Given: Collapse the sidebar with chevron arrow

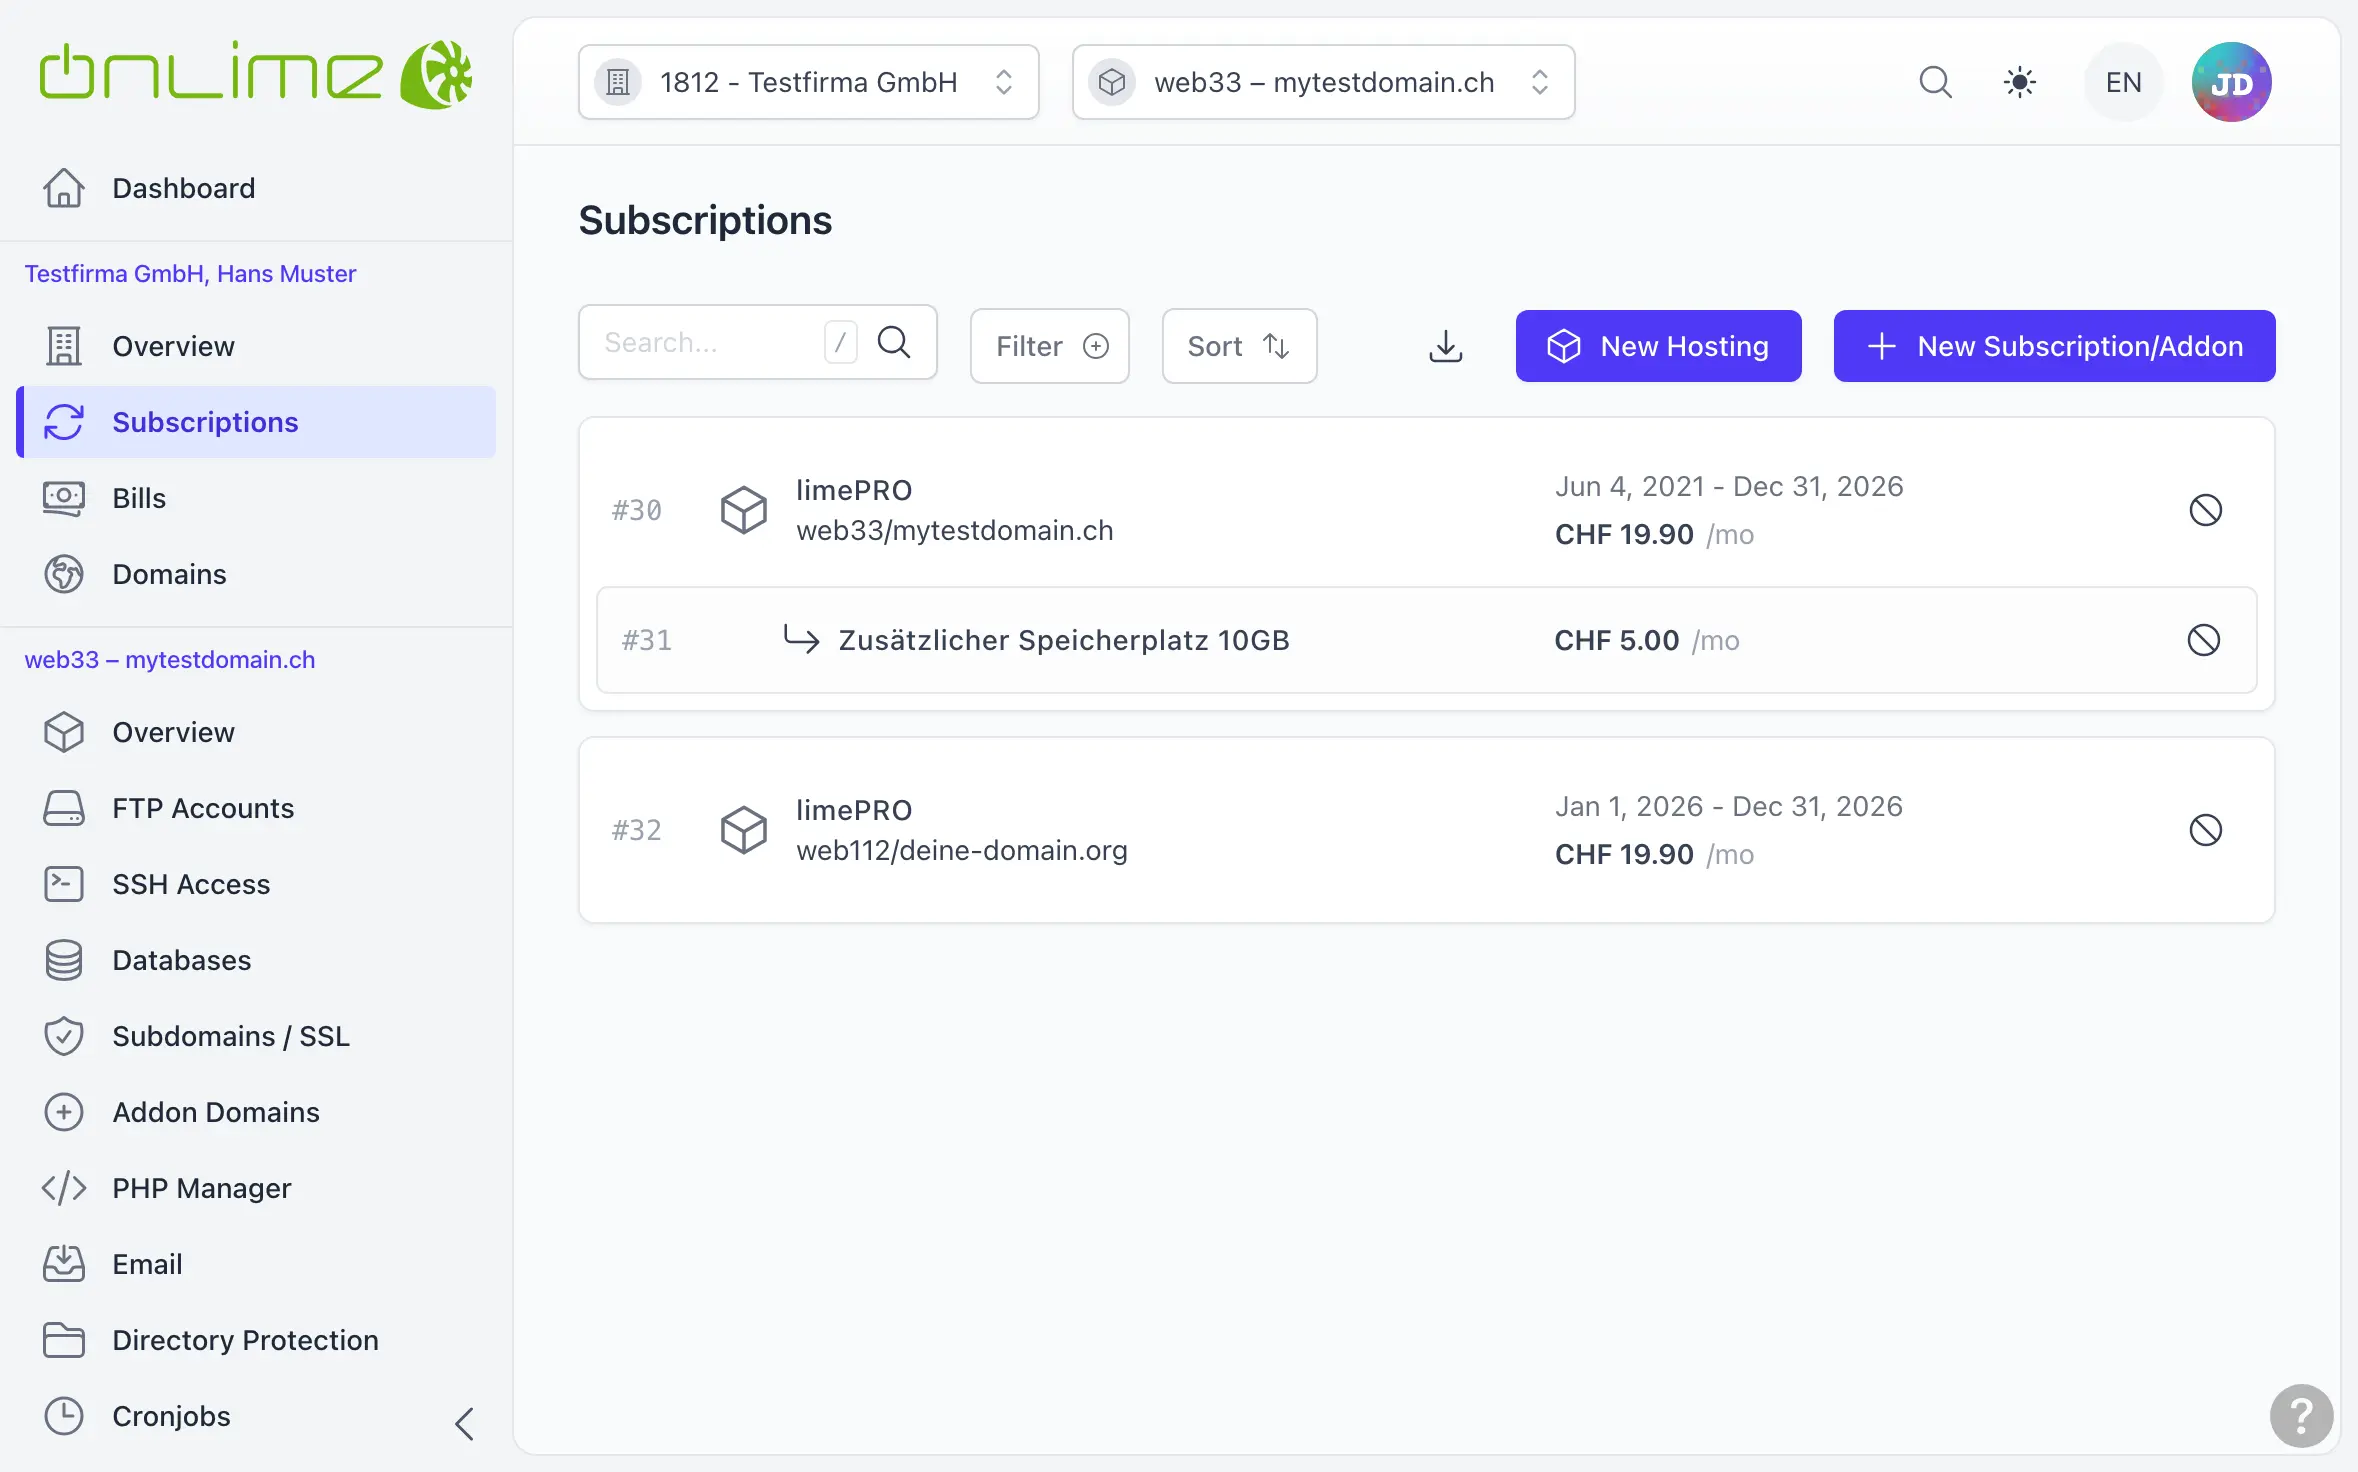Looking at the screenshot, I should [x=464, y=1423].
